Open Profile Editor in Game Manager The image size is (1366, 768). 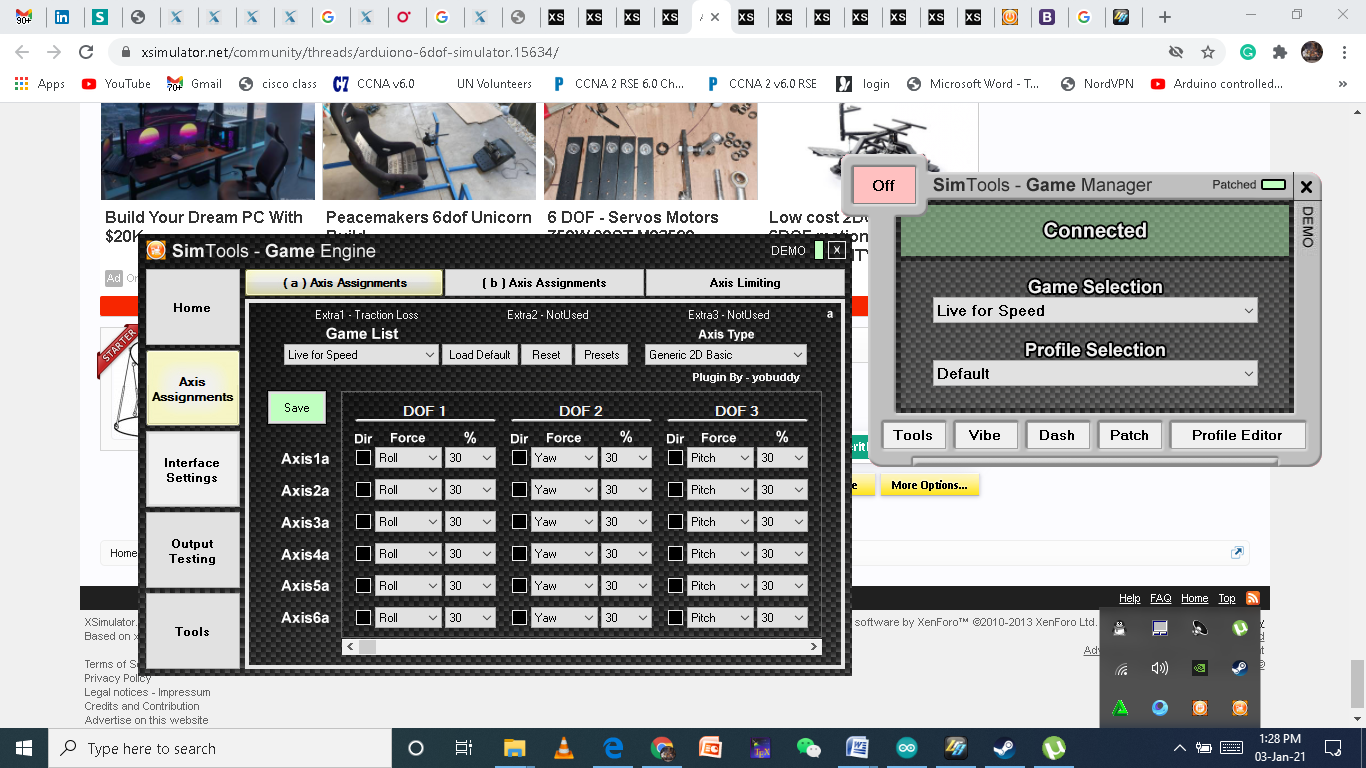click(1236, 435)
